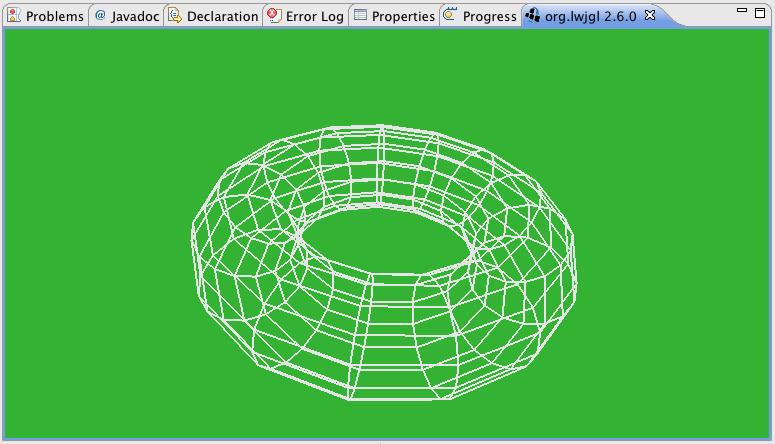
Task: Click the Properties table icon
Action: click(360, 15)
